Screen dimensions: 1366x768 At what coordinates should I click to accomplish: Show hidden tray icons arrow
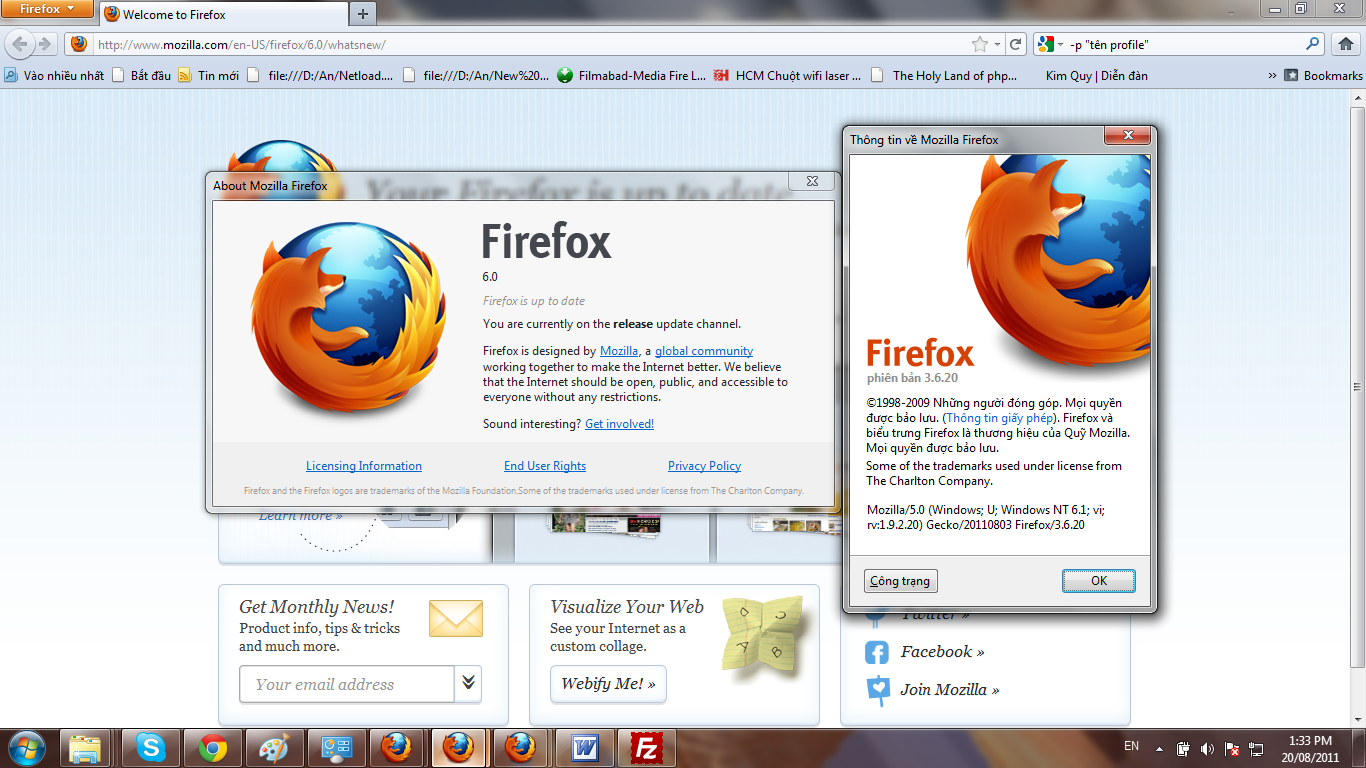point(1159,749)
